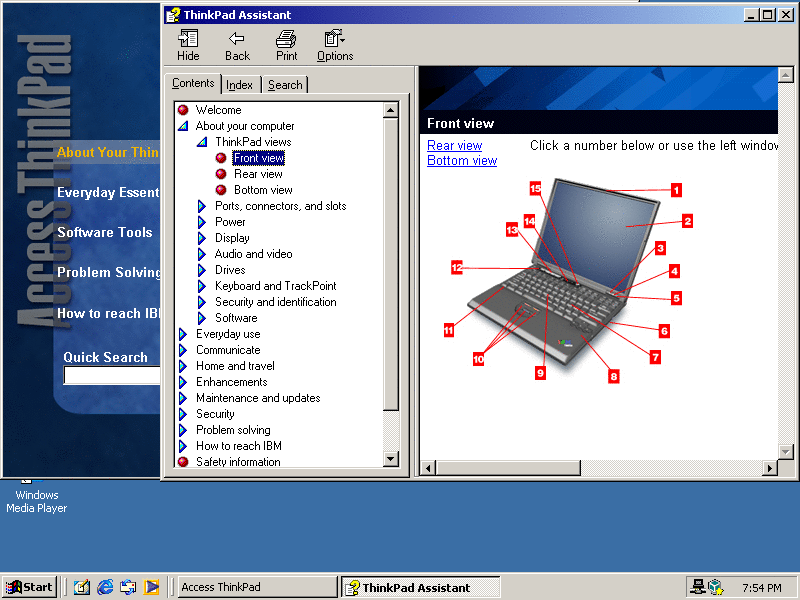The height and width of the screenshot is (600, 800).
Task: Switch to the Index tab
Action: 240,84
